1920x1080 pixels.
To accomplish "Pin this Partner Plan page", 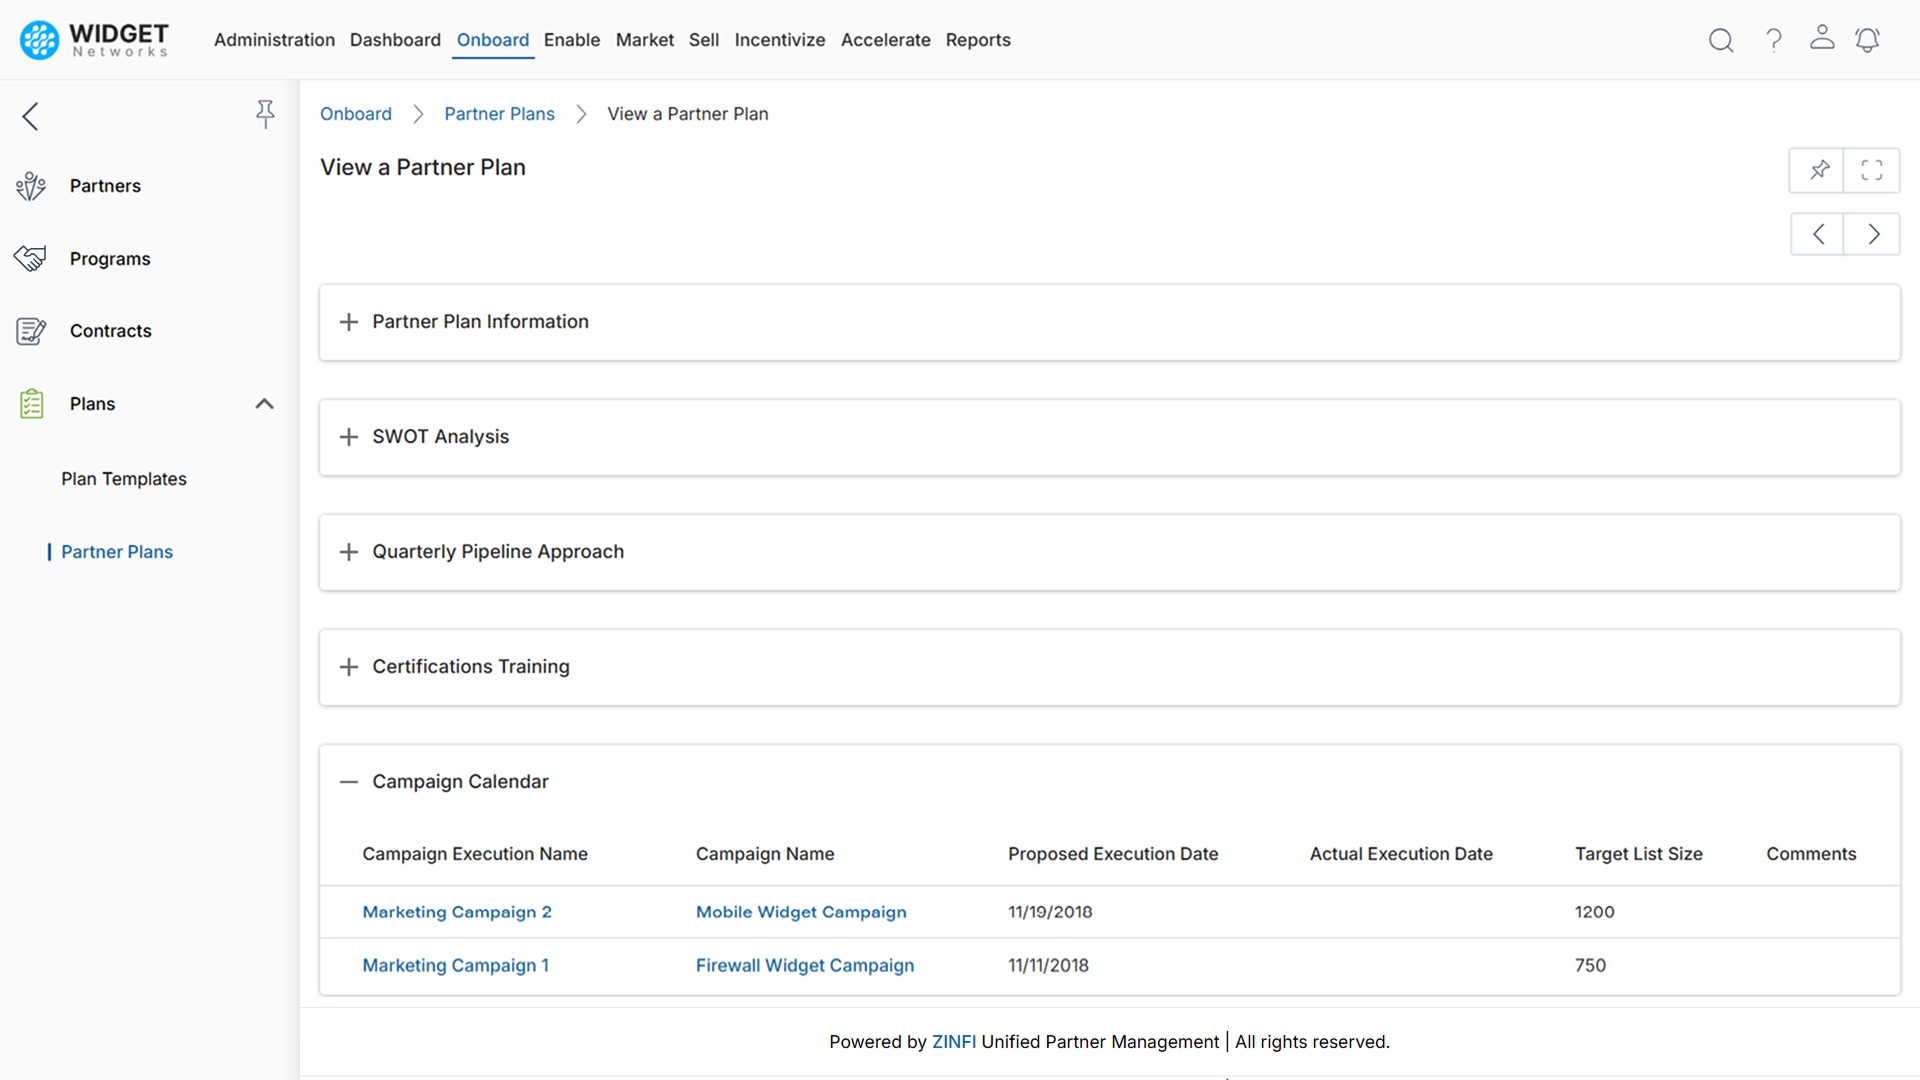I will tap(1819, 170).
